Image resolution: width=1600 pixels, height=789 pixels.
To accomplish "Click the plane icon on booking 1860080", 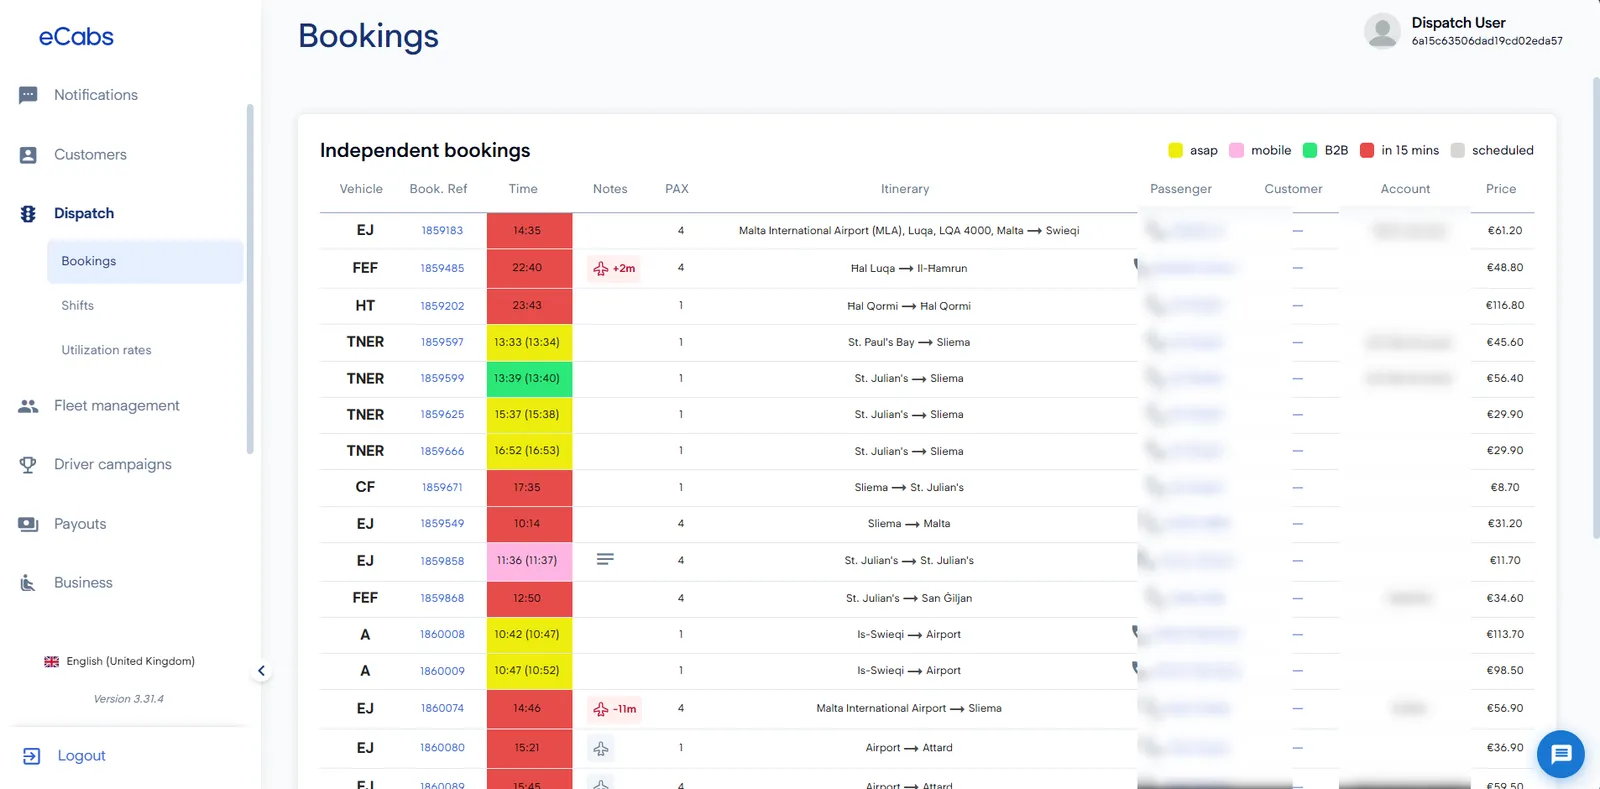I will (x=601, y=748).
